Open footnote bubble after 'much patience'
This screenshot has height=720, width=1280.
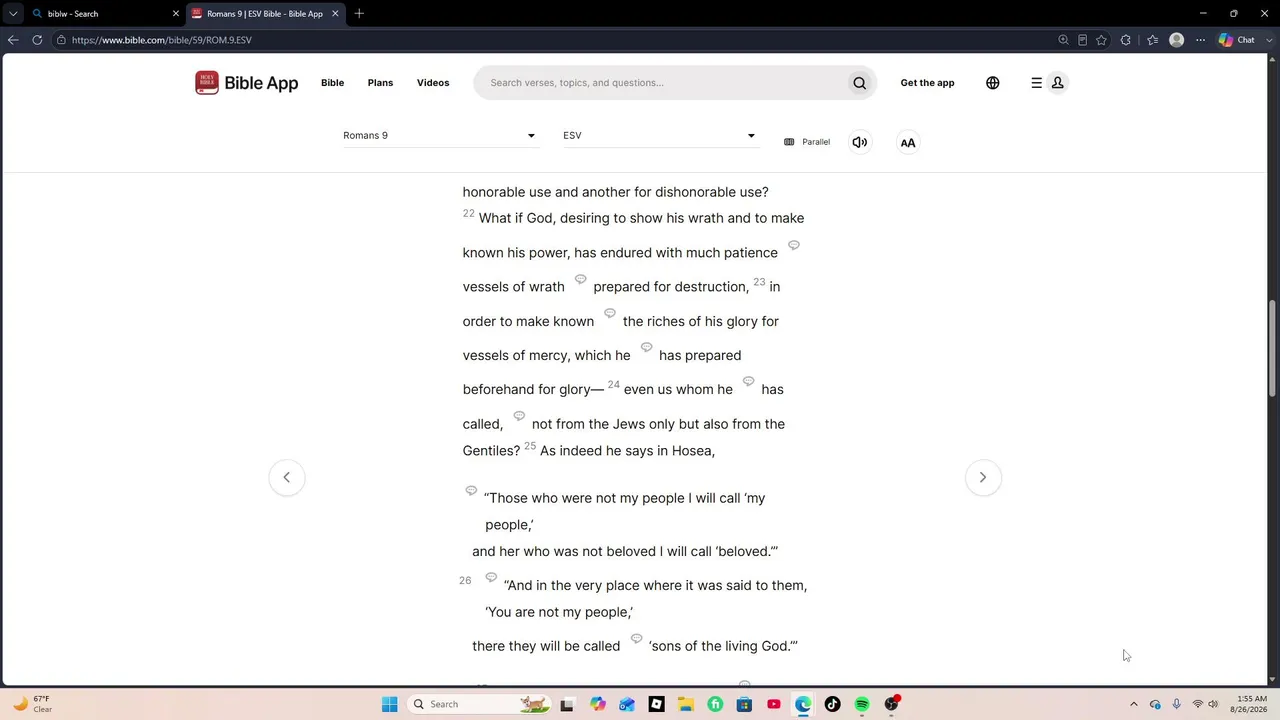pos(794,245)
